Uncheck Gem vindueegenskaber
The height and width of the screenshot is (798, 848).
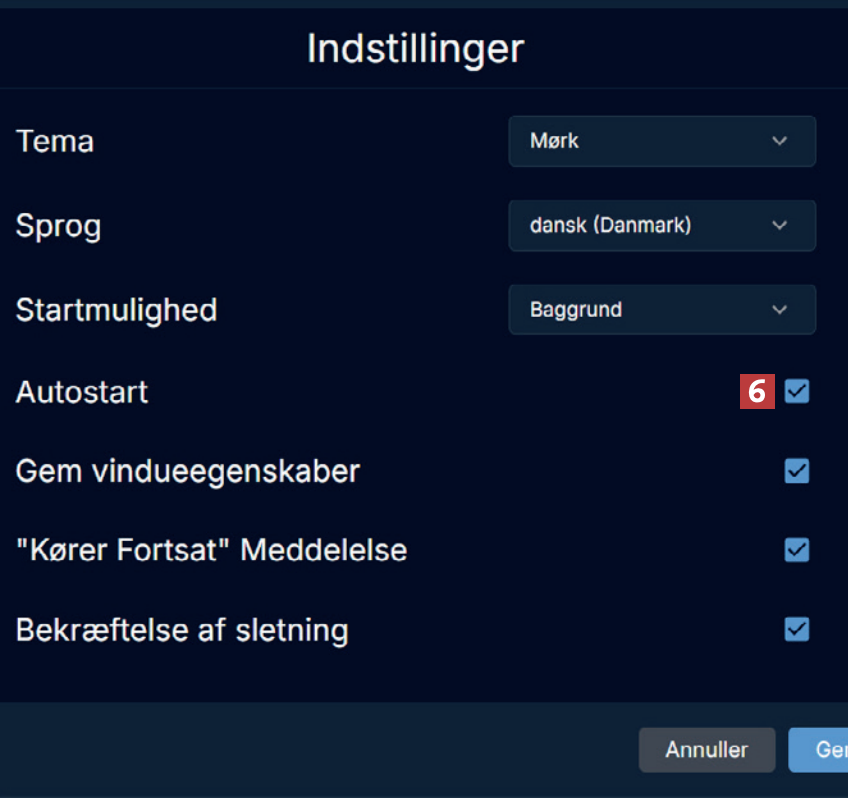[797, 471]
